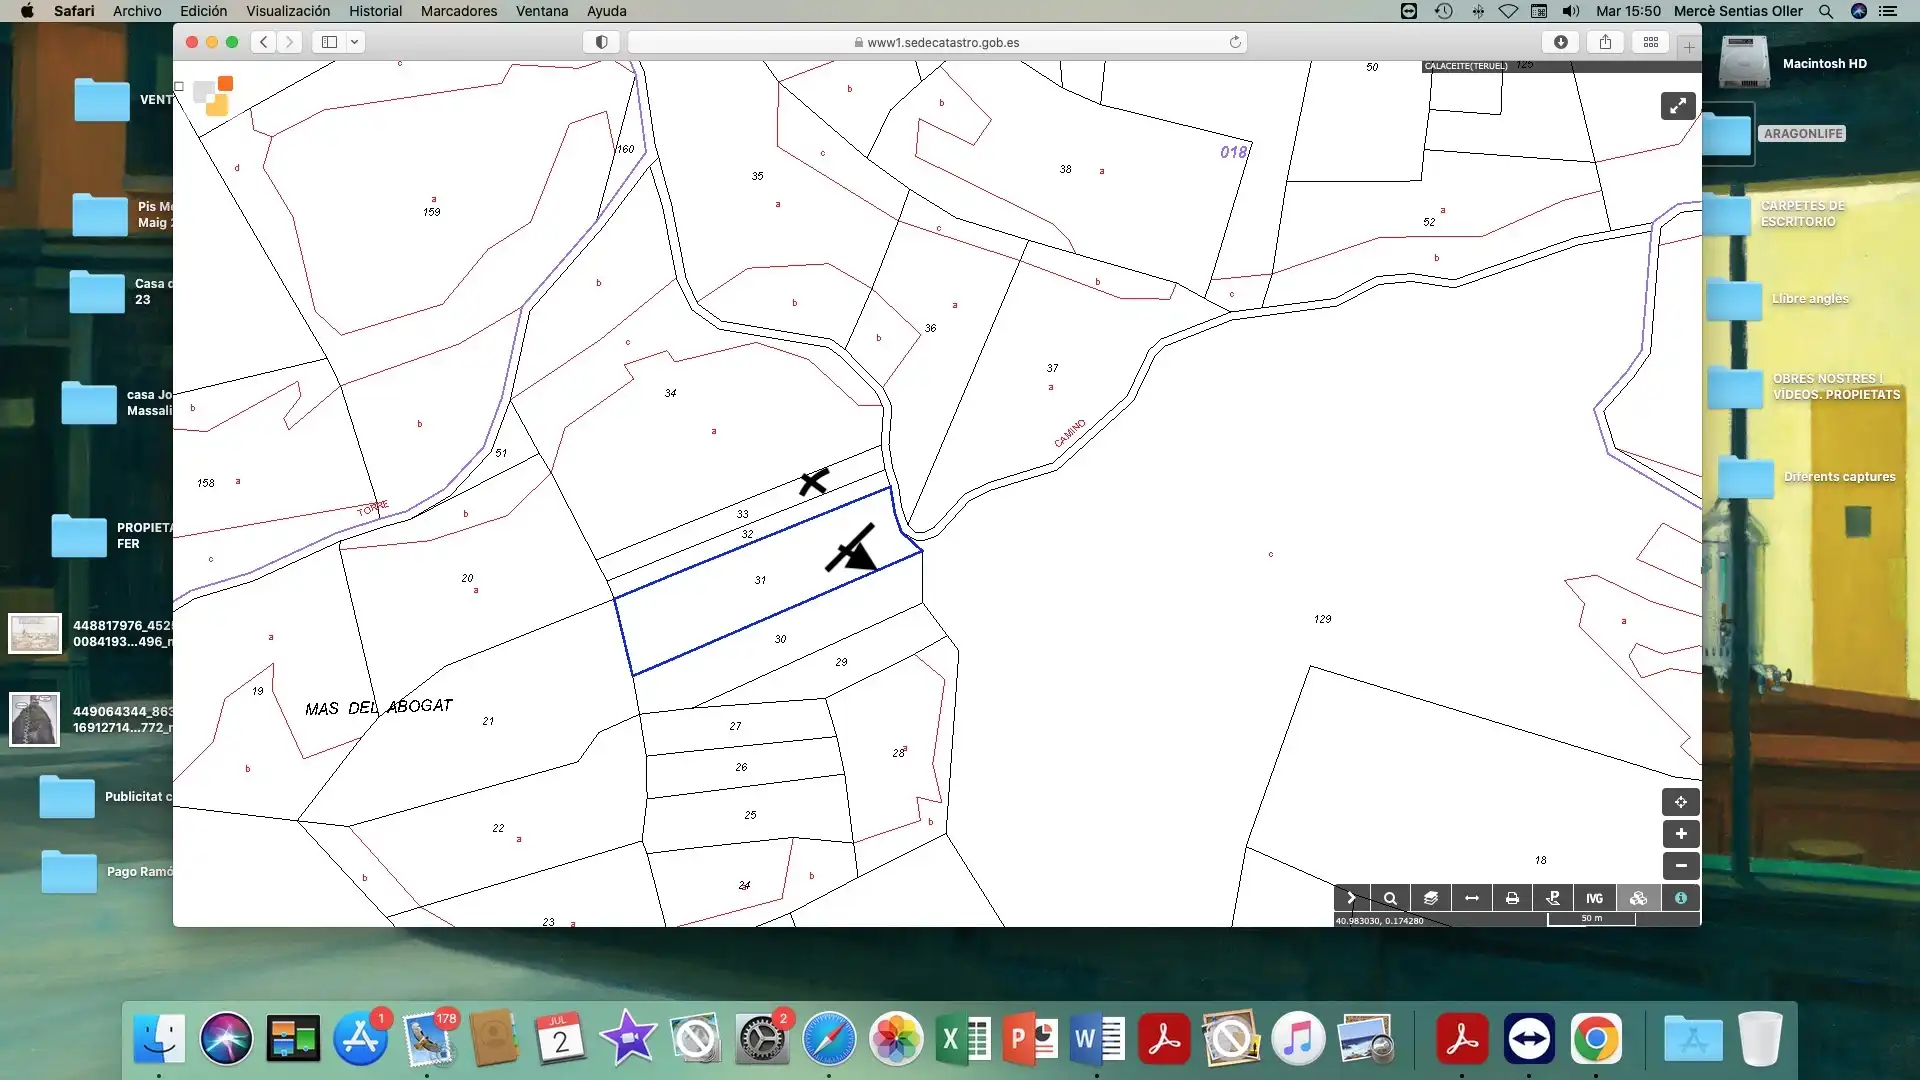Select the 449064344 image thumbnail on desktop

tap(34, 719)
